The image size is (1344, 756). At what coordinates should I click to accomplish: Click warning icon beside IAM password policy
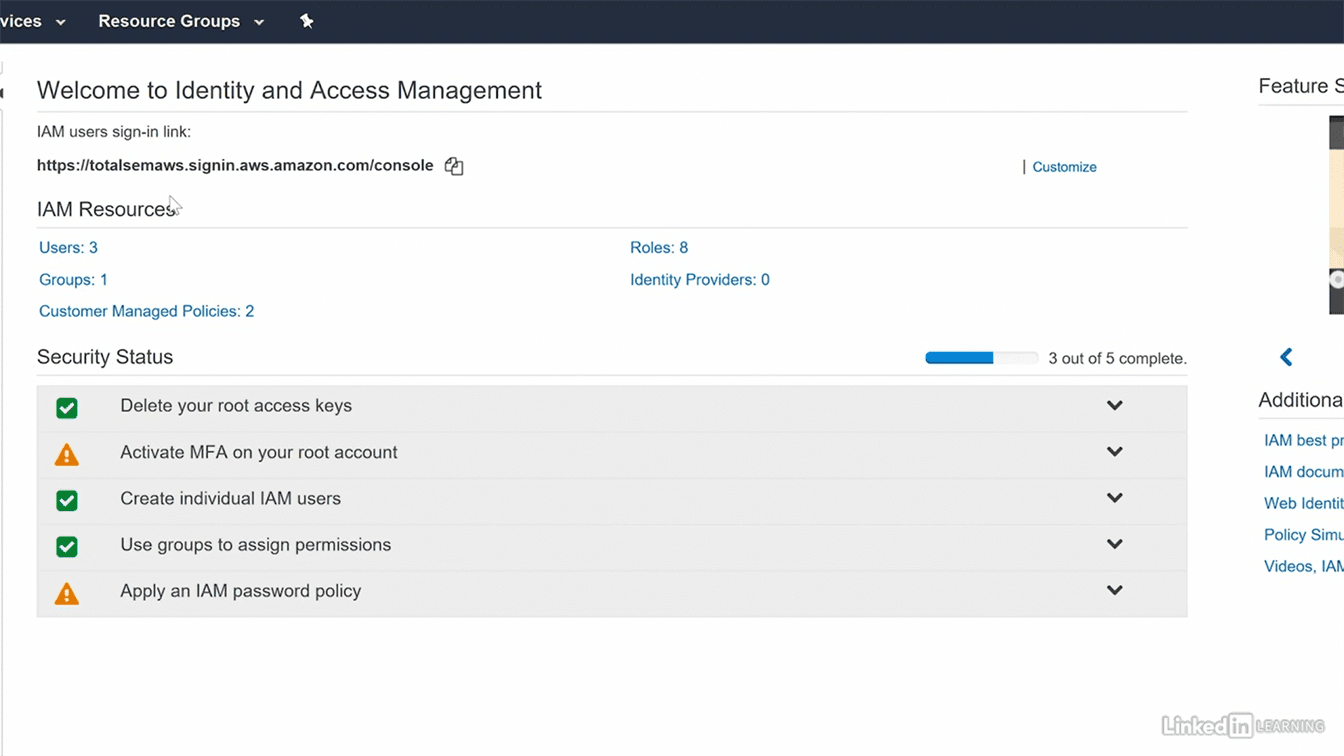[67, 594]
